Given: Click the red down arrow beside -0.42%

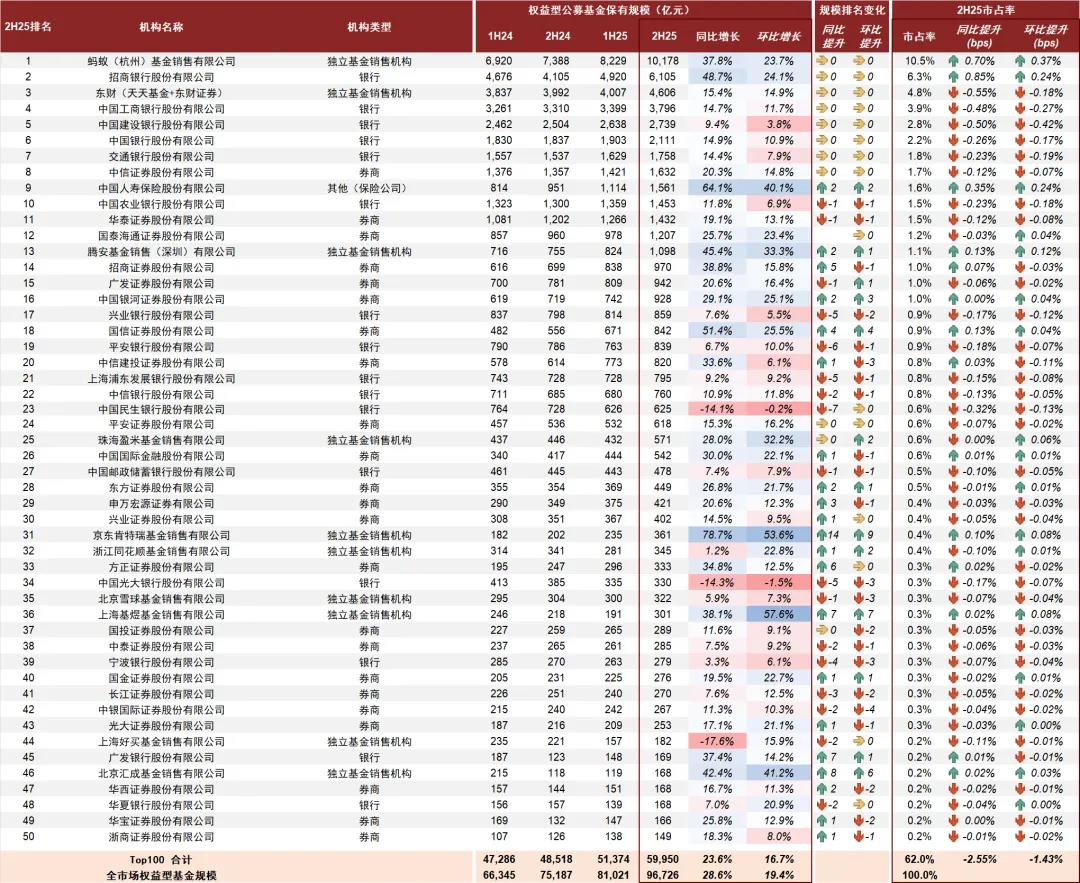Looking at the screenshot, I should (1020, 124).
